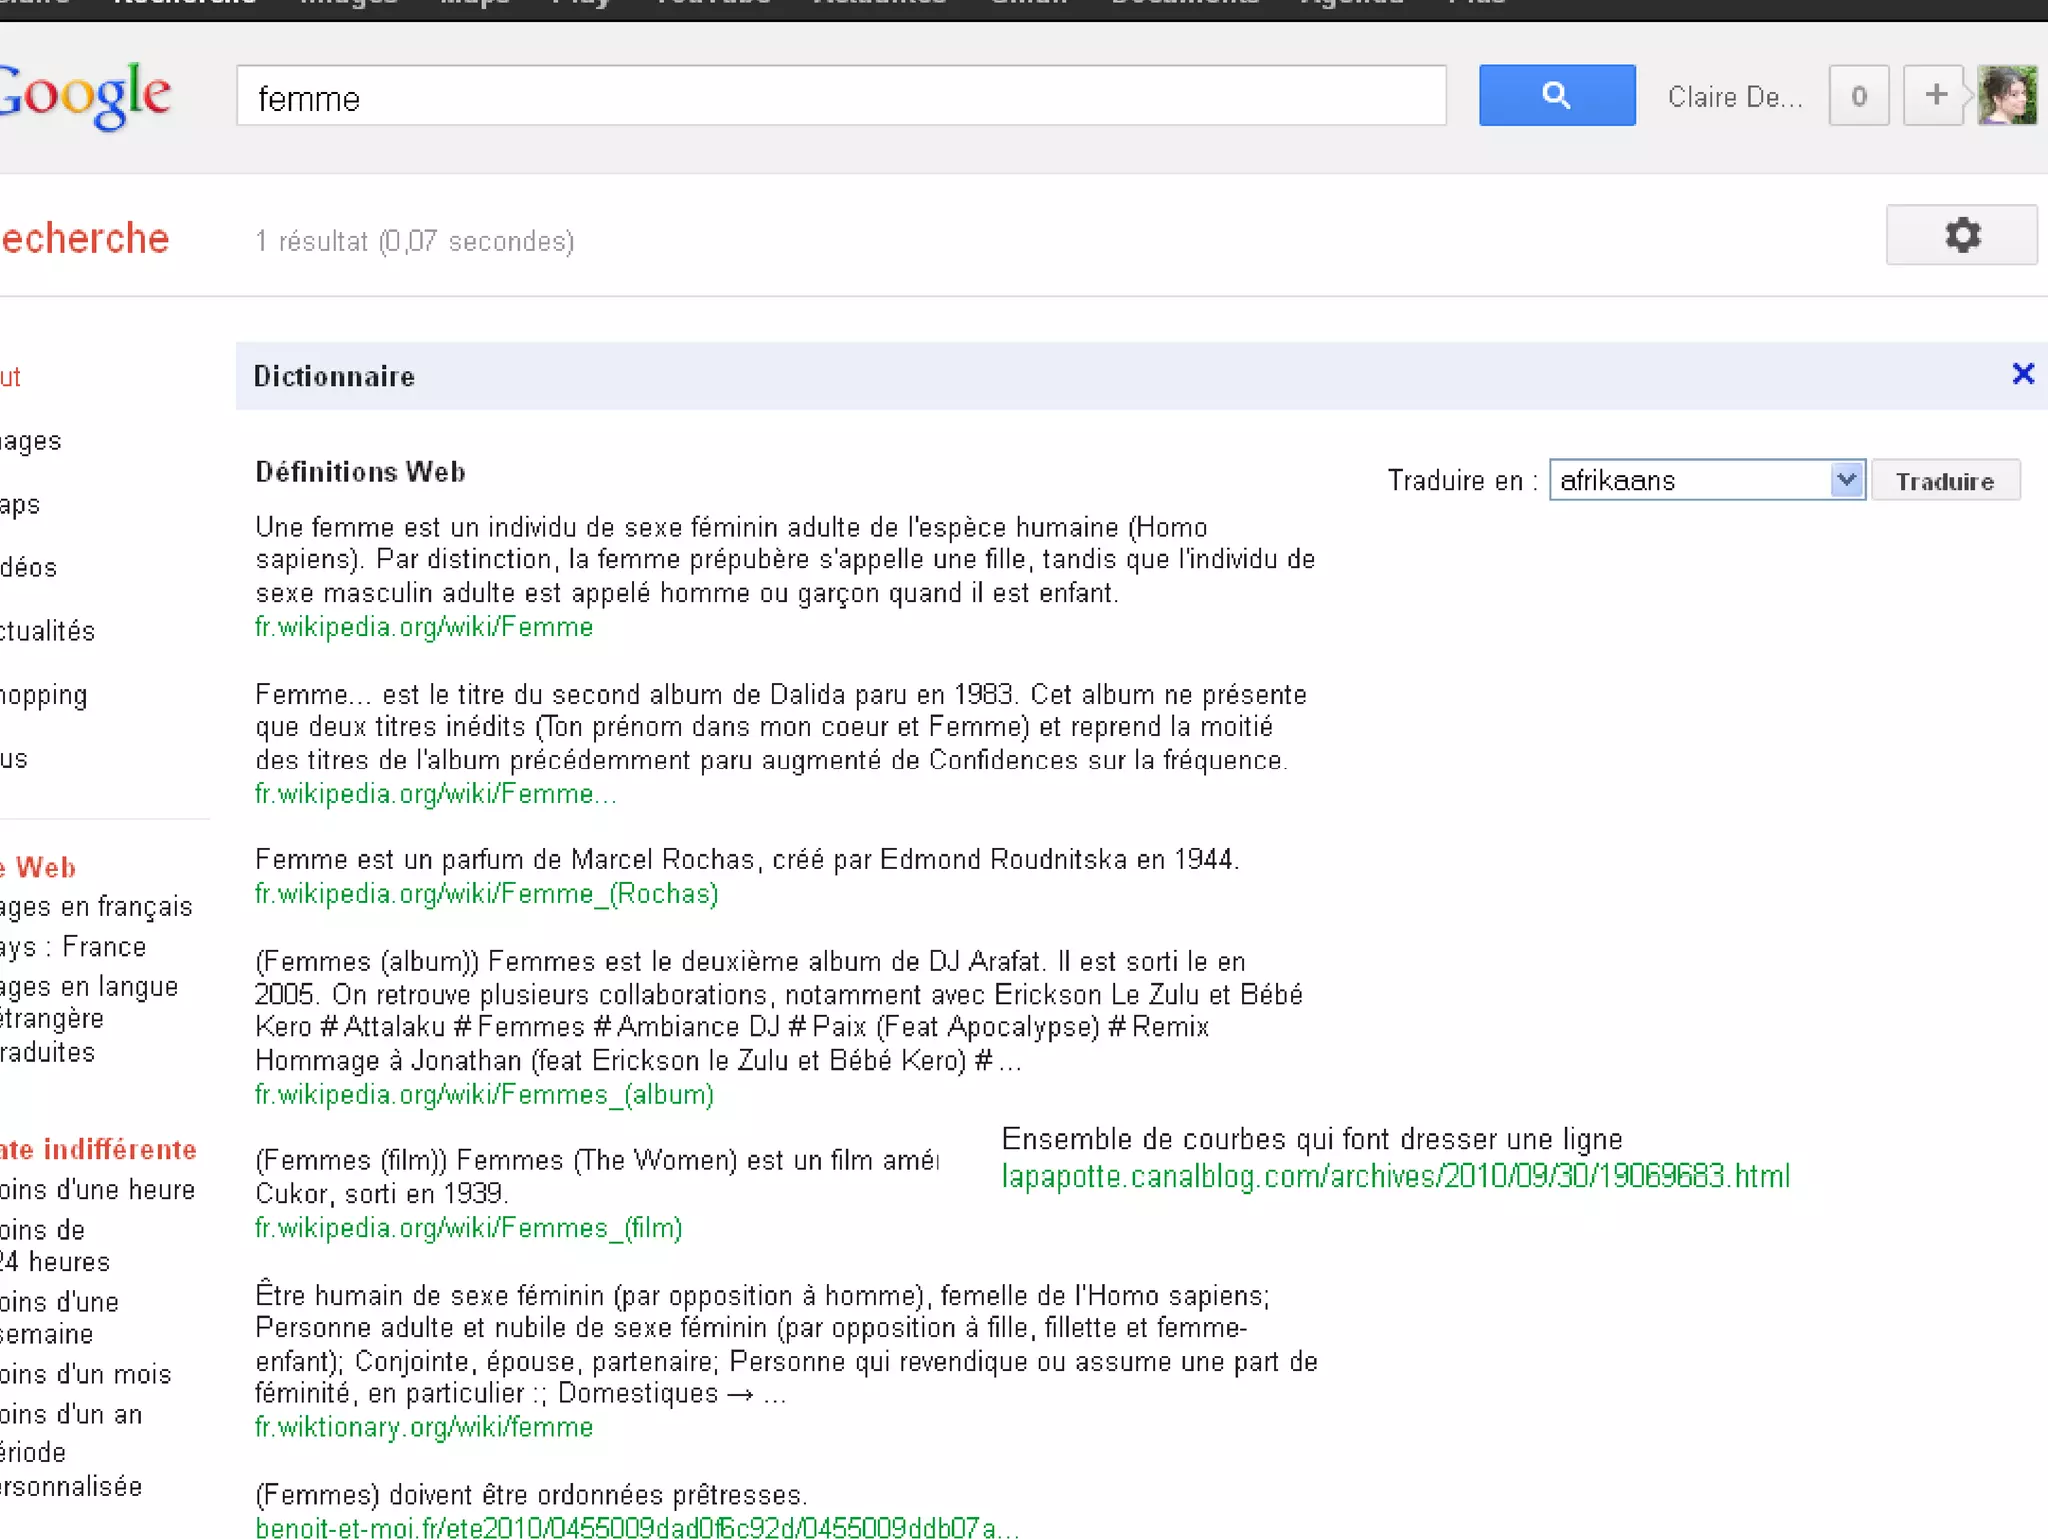2048x1539 pixels.
Task: Select the Actualités filter in the sidebar
Action: 47,631
